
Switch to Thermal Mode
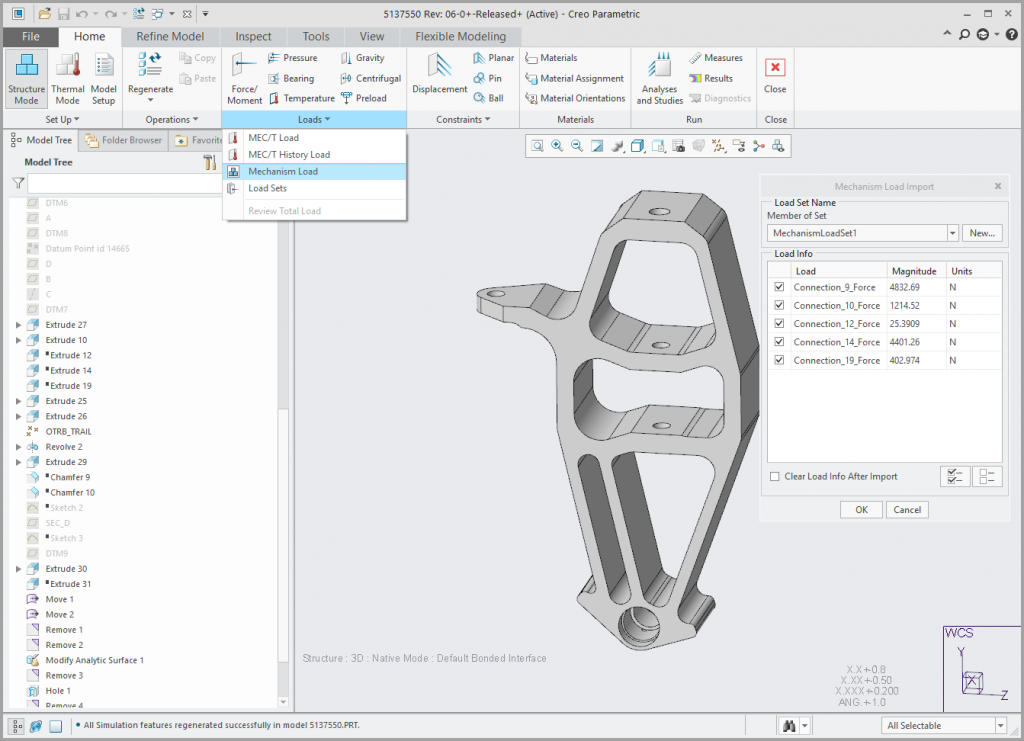point(68,79)
